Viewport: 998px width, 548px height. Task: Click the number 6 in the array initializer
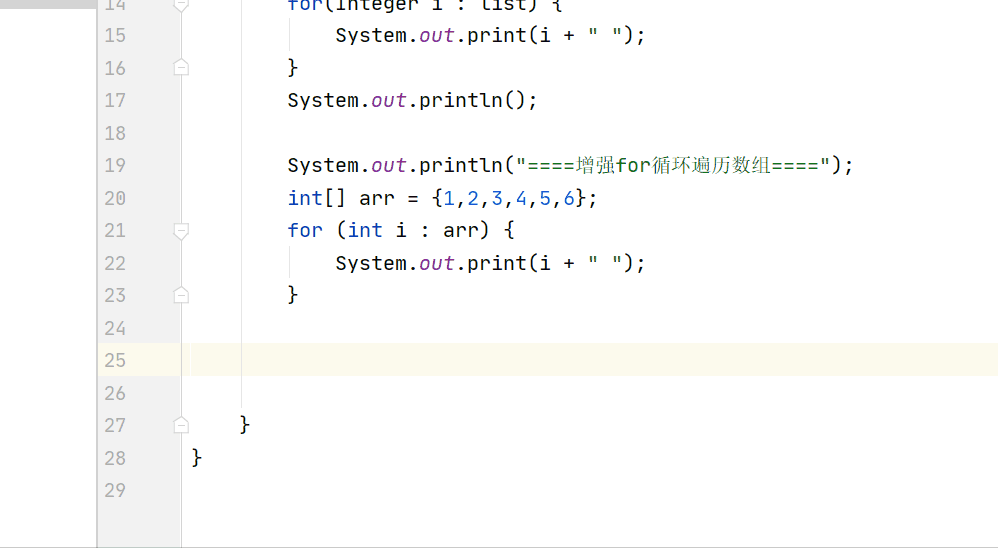(569, 198)
